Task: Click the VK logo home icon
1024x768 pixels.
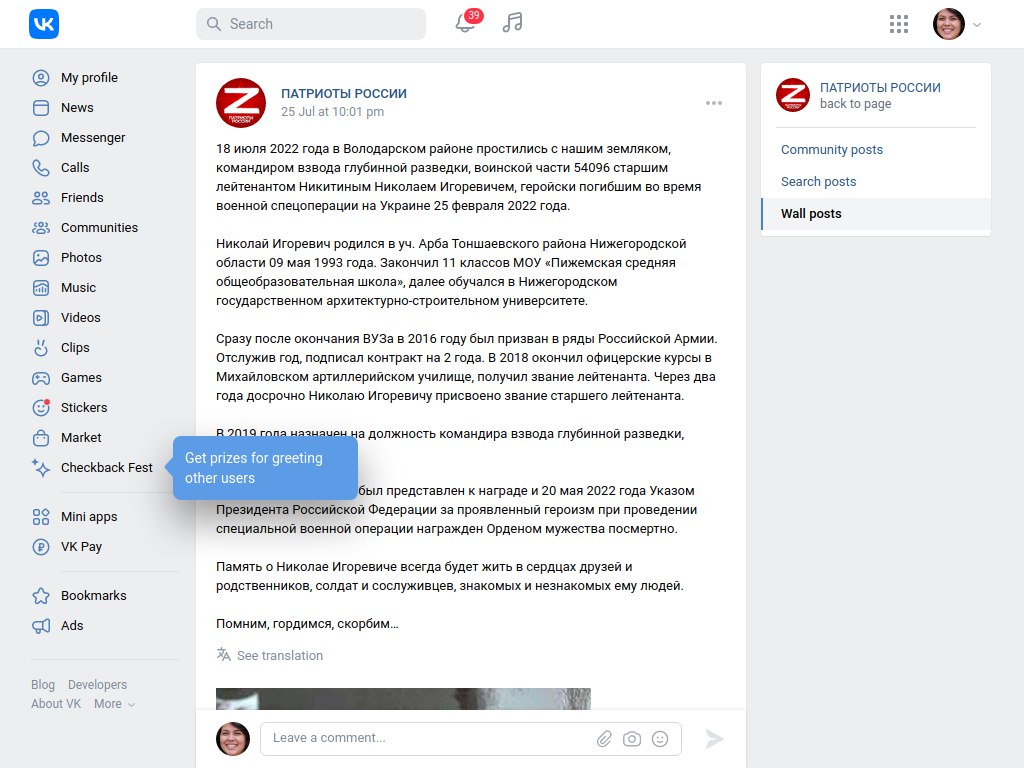Action: click(44, 24)
